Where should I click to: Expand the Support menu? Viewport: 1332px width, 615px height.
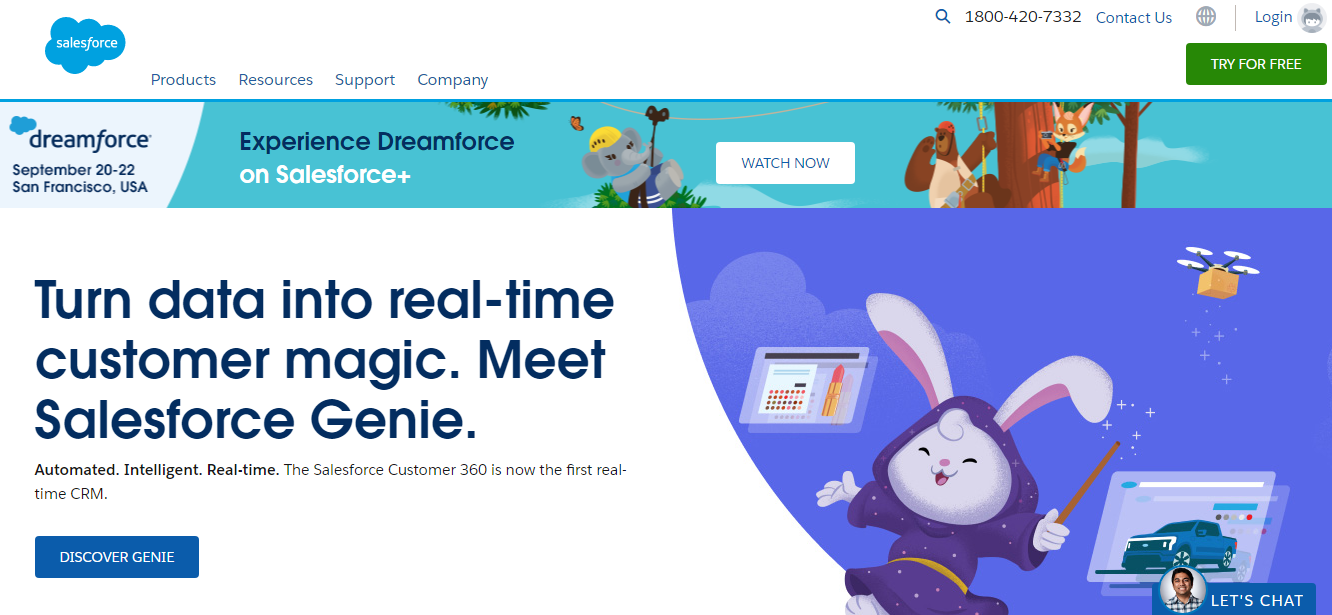click(365, 80)
